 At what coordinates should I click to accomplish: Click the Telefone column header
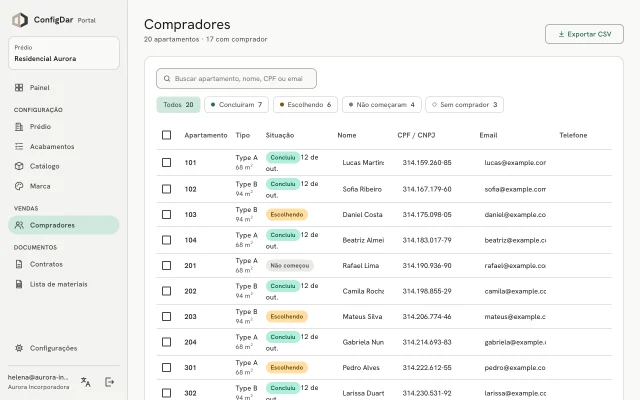pyautogui.click(x=573, y=135)
